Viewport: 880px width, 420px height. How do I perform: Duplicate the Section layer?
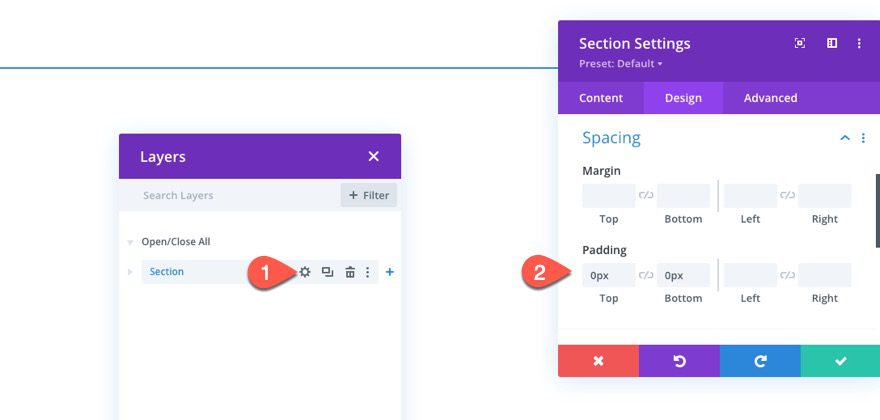click(x=327, y=272)
